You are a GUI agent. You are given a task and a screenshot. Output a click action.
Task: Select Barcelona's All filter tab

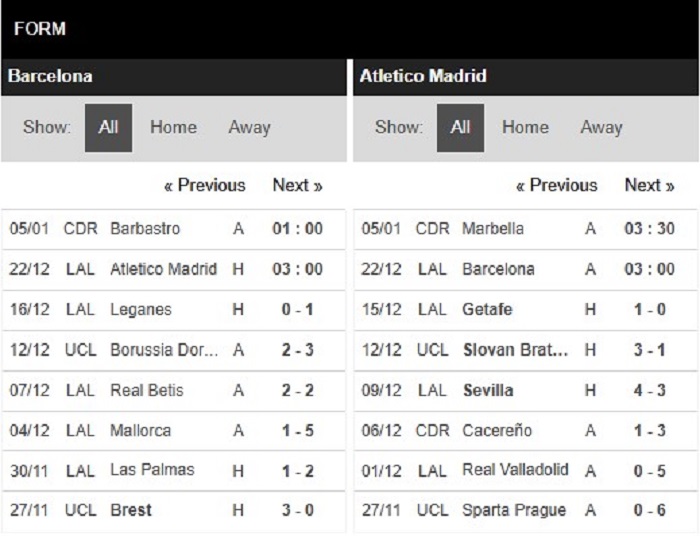108,128
